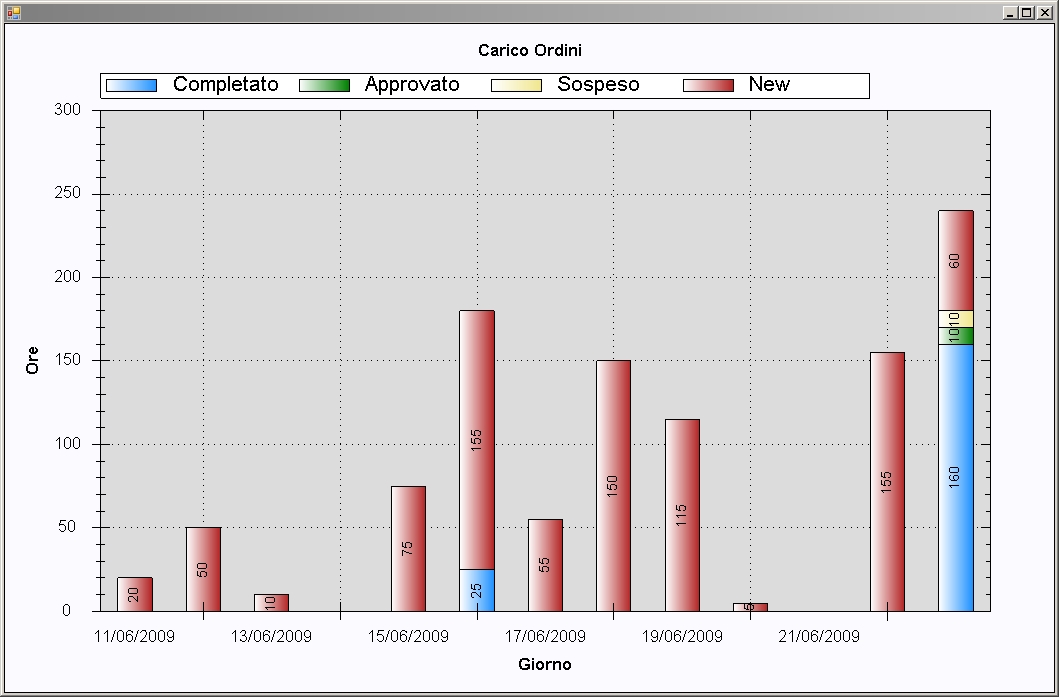Viewport: 1059px width, 697px height.
Task: Select the blue segment labeled 160
Action: (x=956, y=477)
